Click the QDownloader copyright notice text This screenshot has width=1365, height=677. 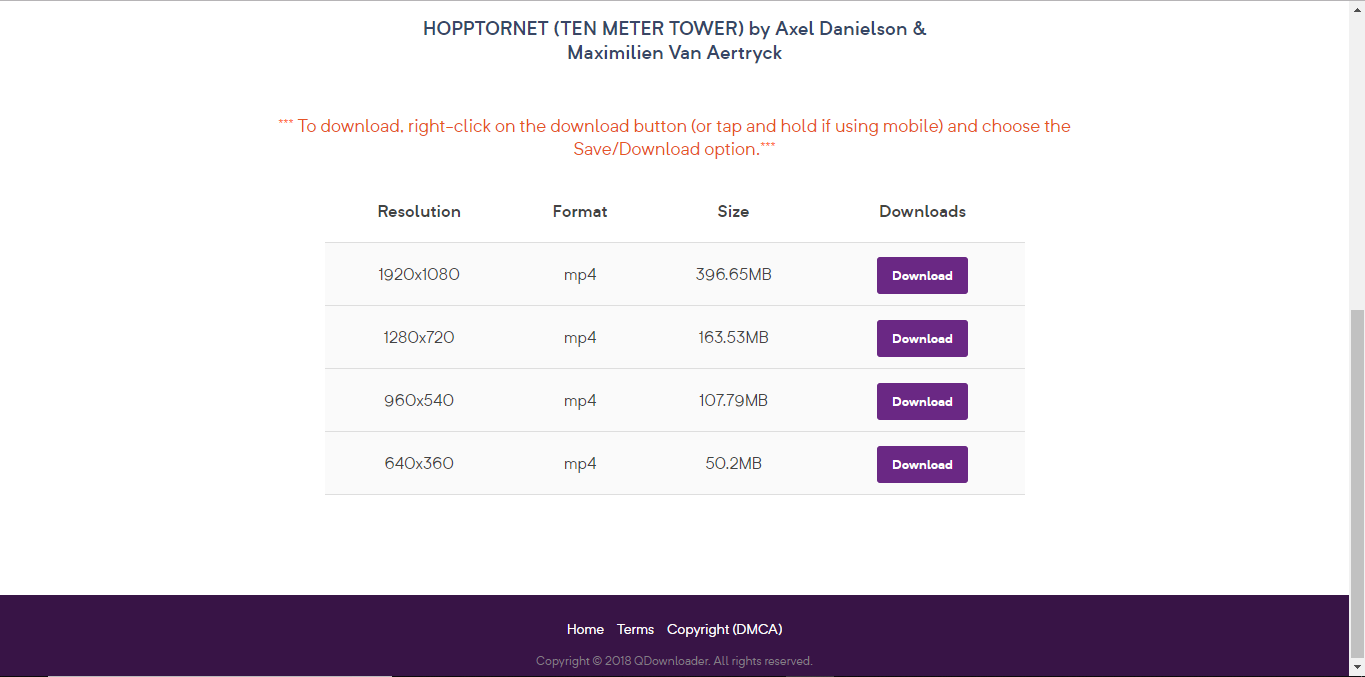pos(674,661)
